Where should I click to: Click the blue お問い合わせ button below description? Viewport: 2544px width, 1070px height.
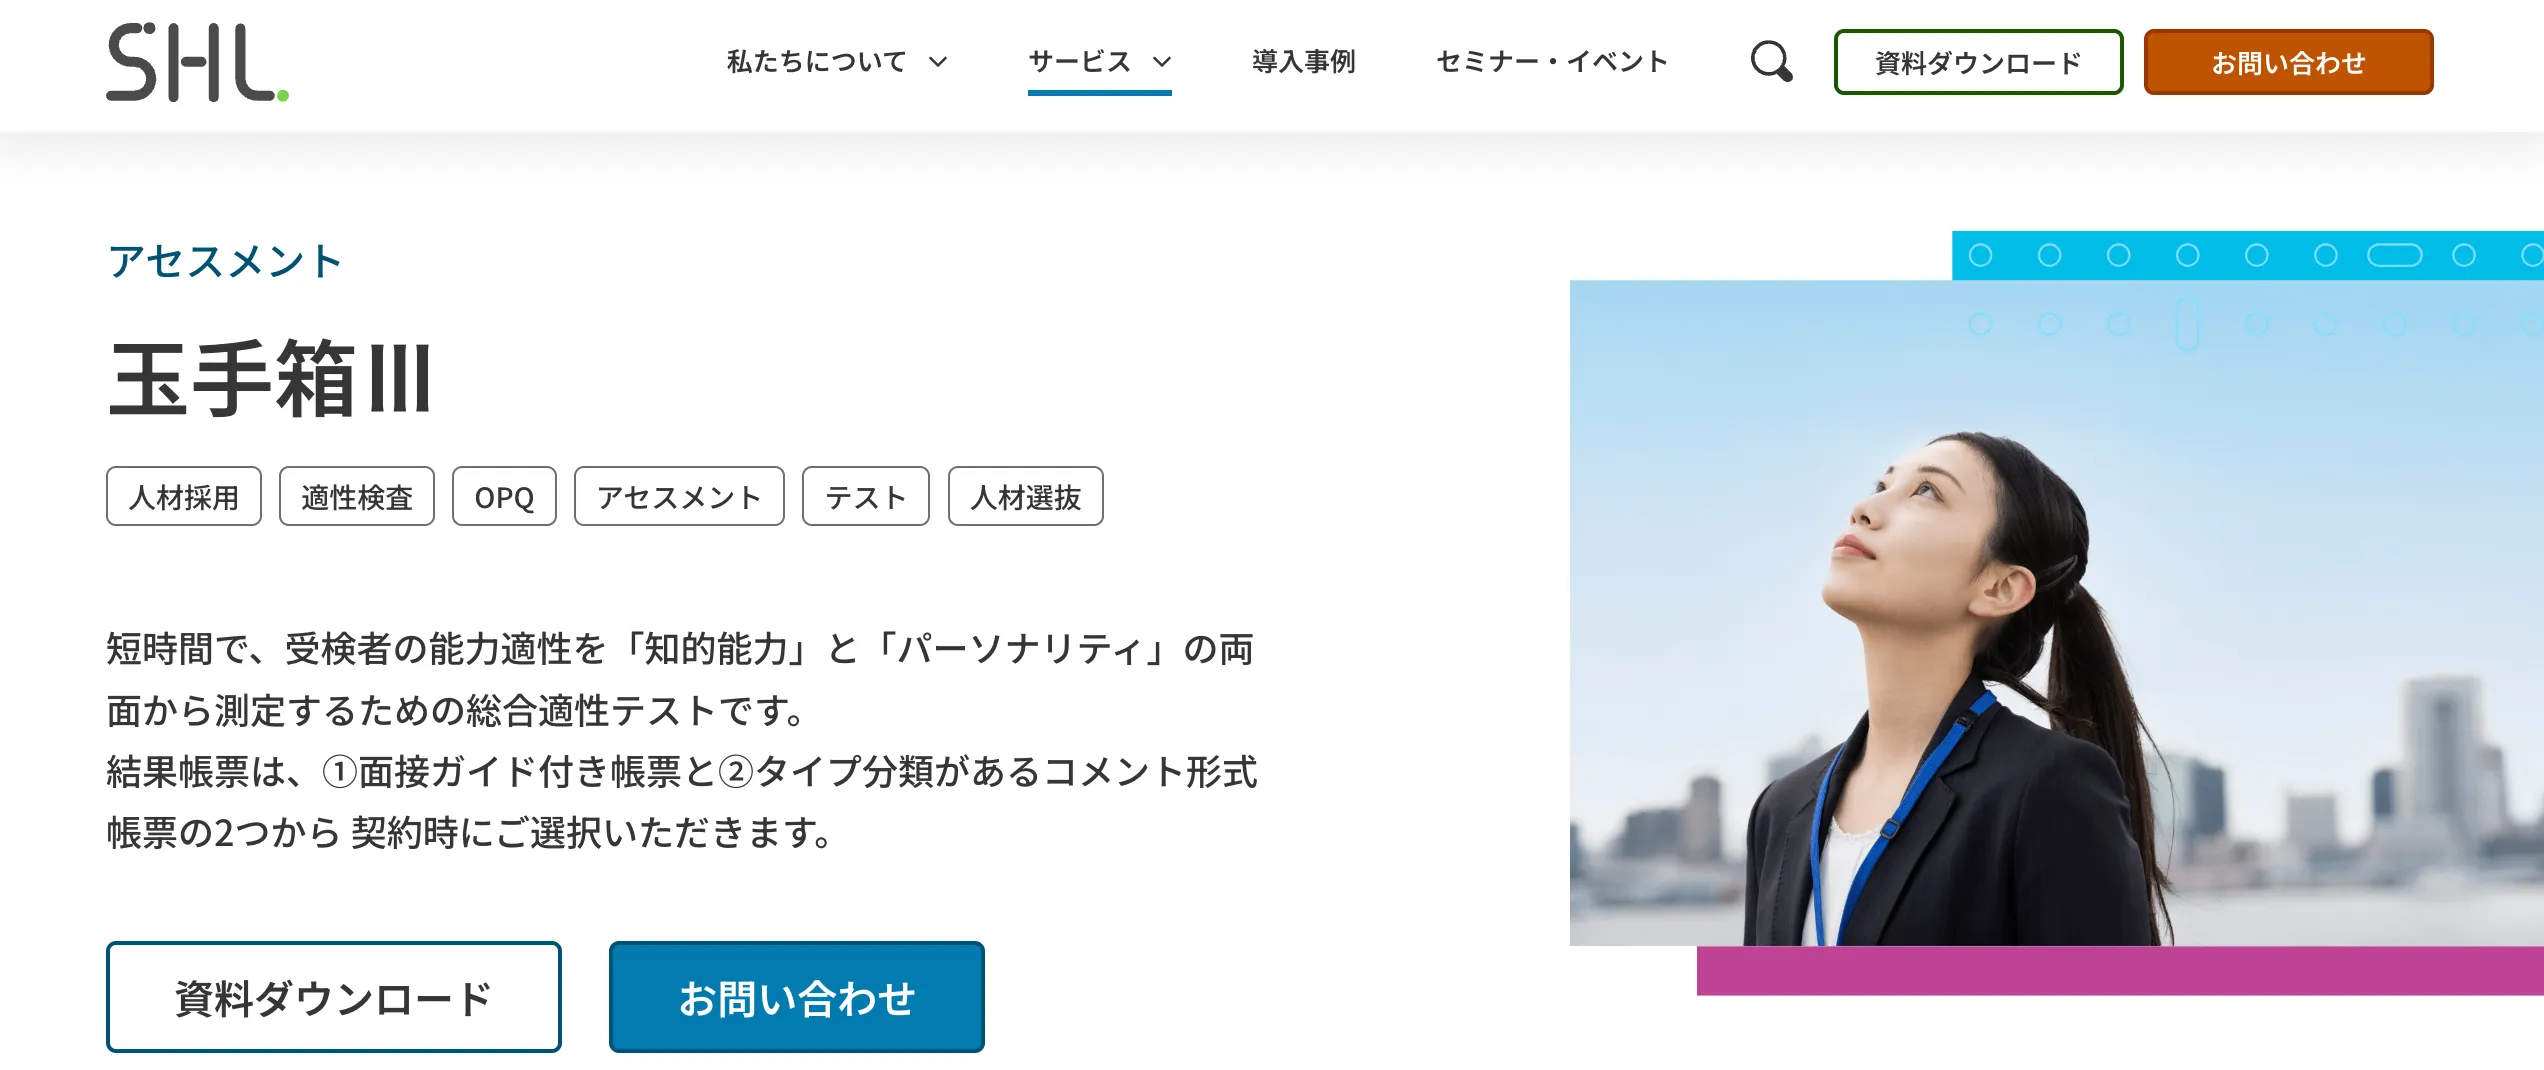pyautogui.click(x=797, y=997)
